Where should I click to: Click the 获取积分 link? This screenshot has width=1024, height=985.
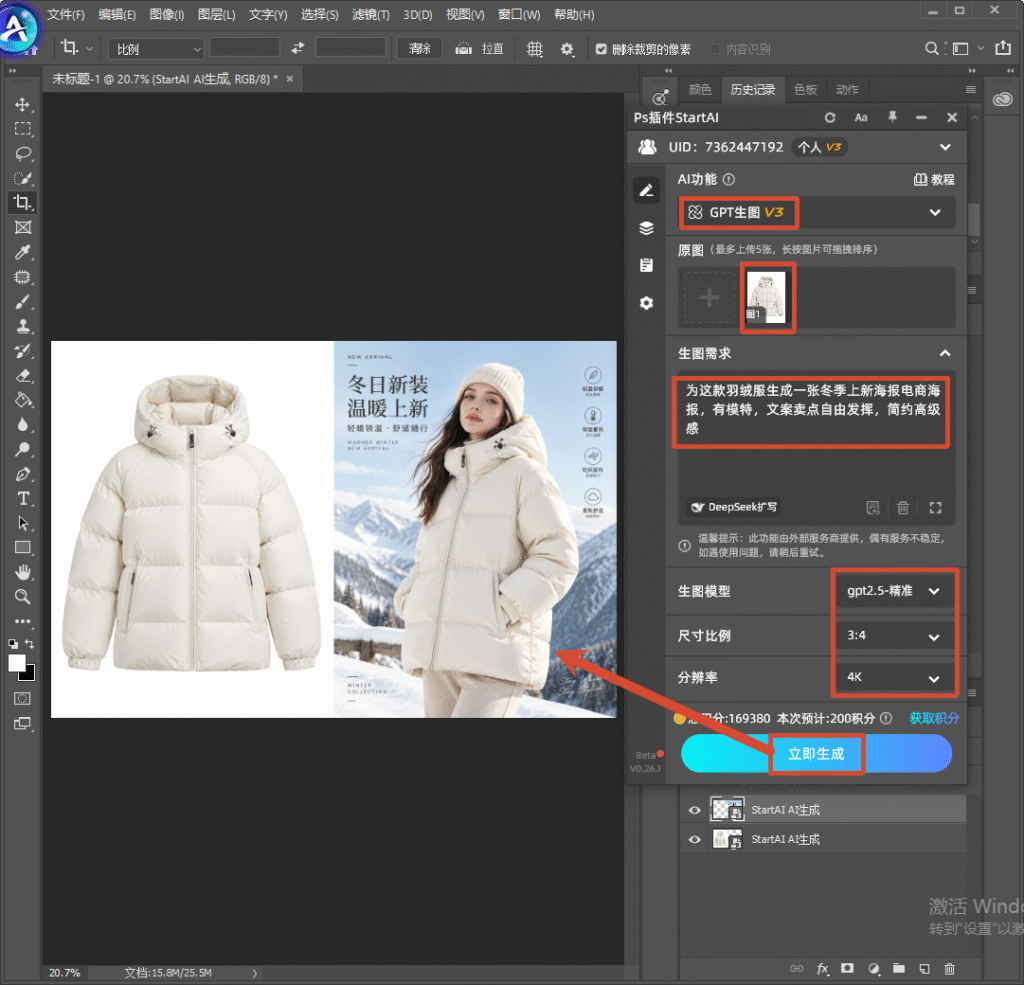[x=934, y=719]
